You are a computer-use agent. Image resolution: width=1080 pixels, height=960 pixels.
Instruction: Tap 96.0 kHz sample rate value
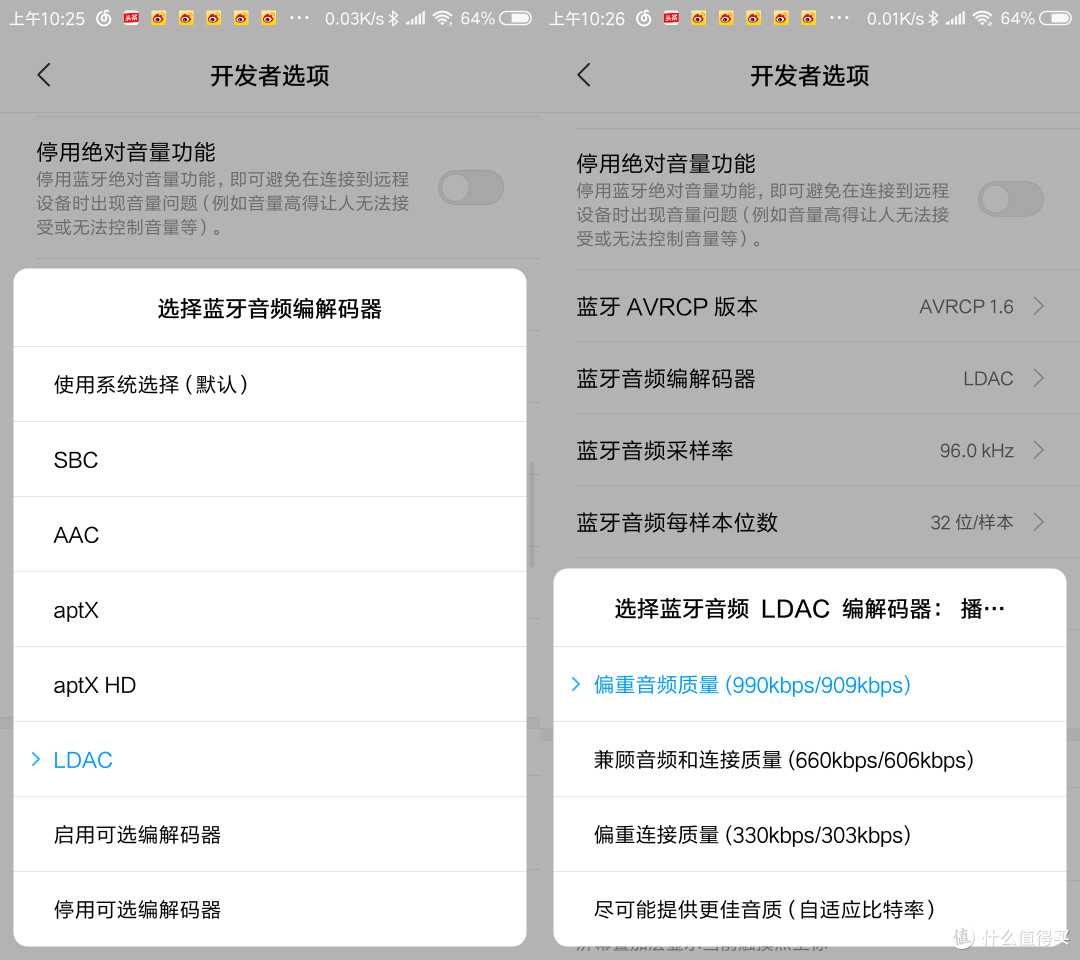tap(977, 450)
